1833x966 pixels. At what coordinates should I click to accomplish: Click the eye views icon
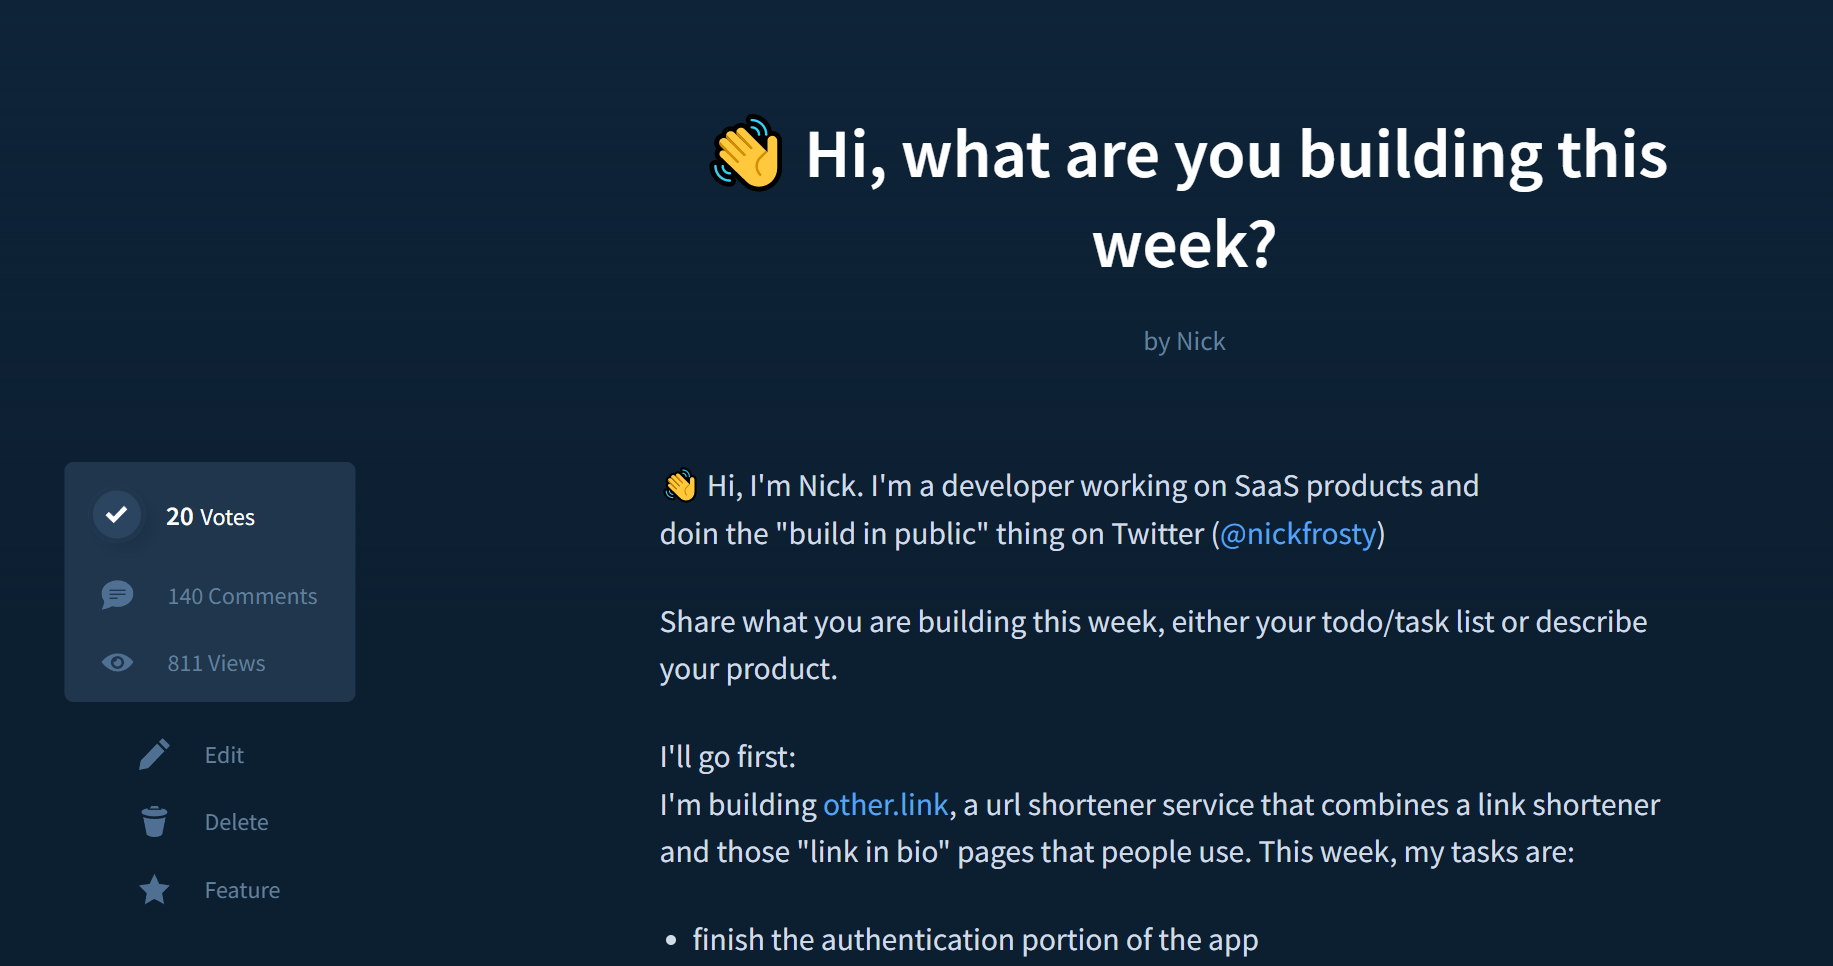(x=117, y=663)
